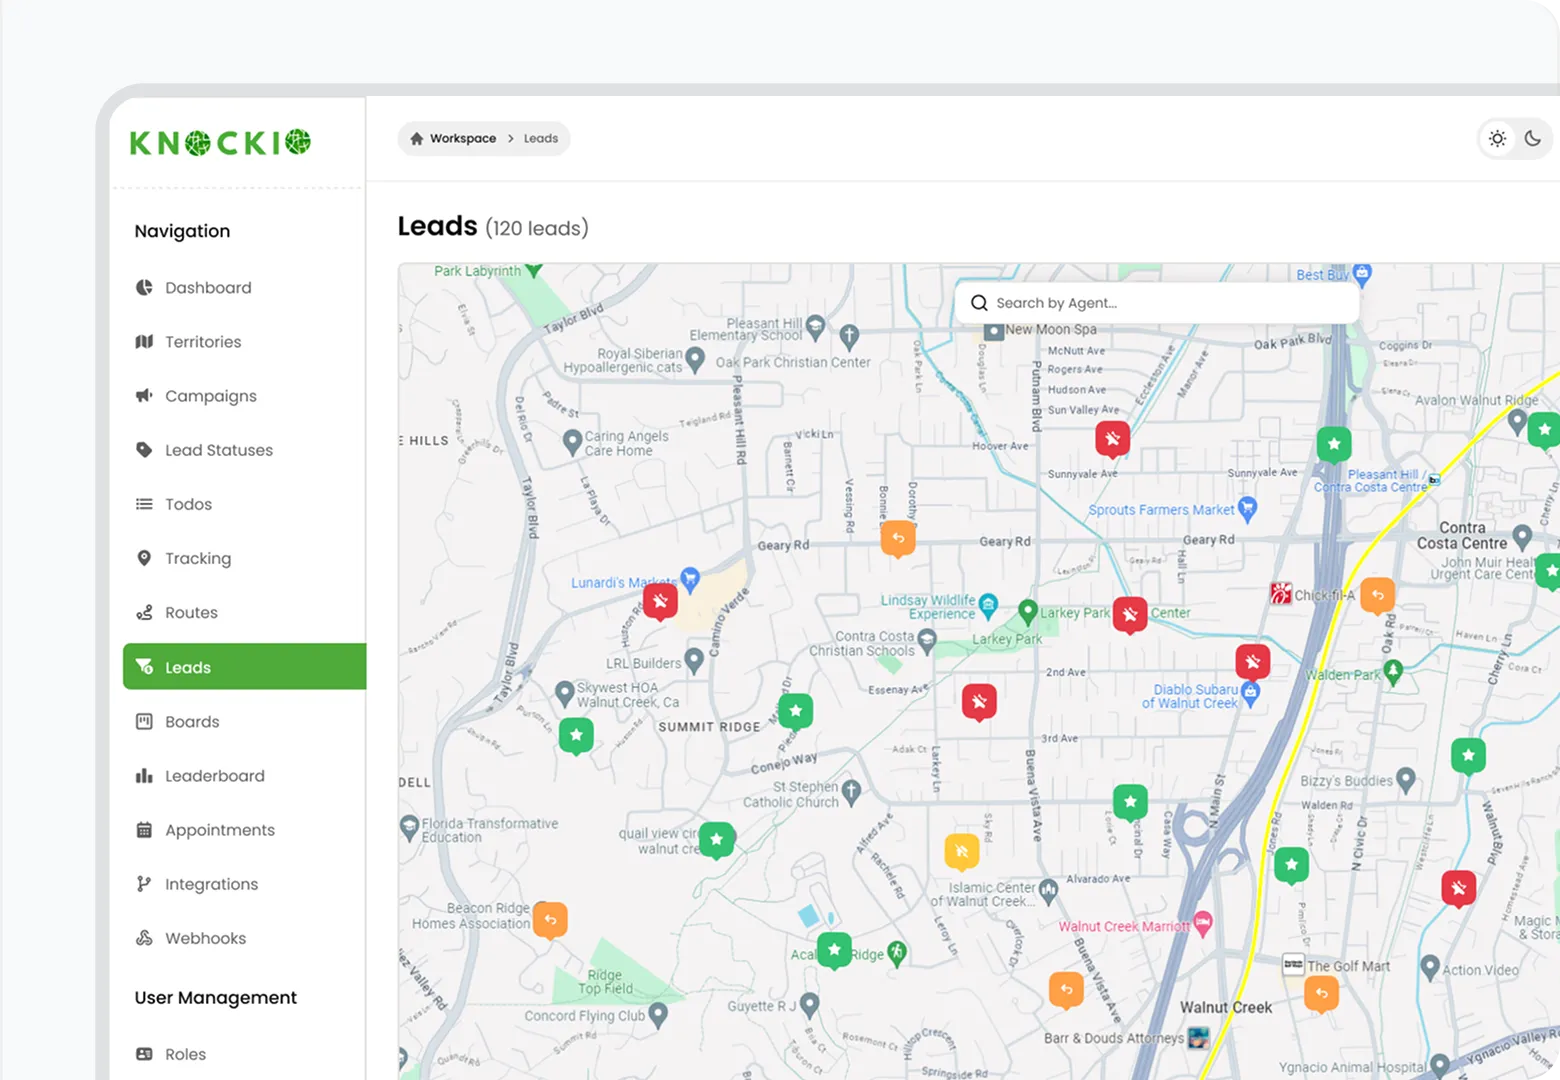Open the green star marker near Casa Way
Image resolution: width=1560 pixels, height=1080 pixels.
(1130, 801)
